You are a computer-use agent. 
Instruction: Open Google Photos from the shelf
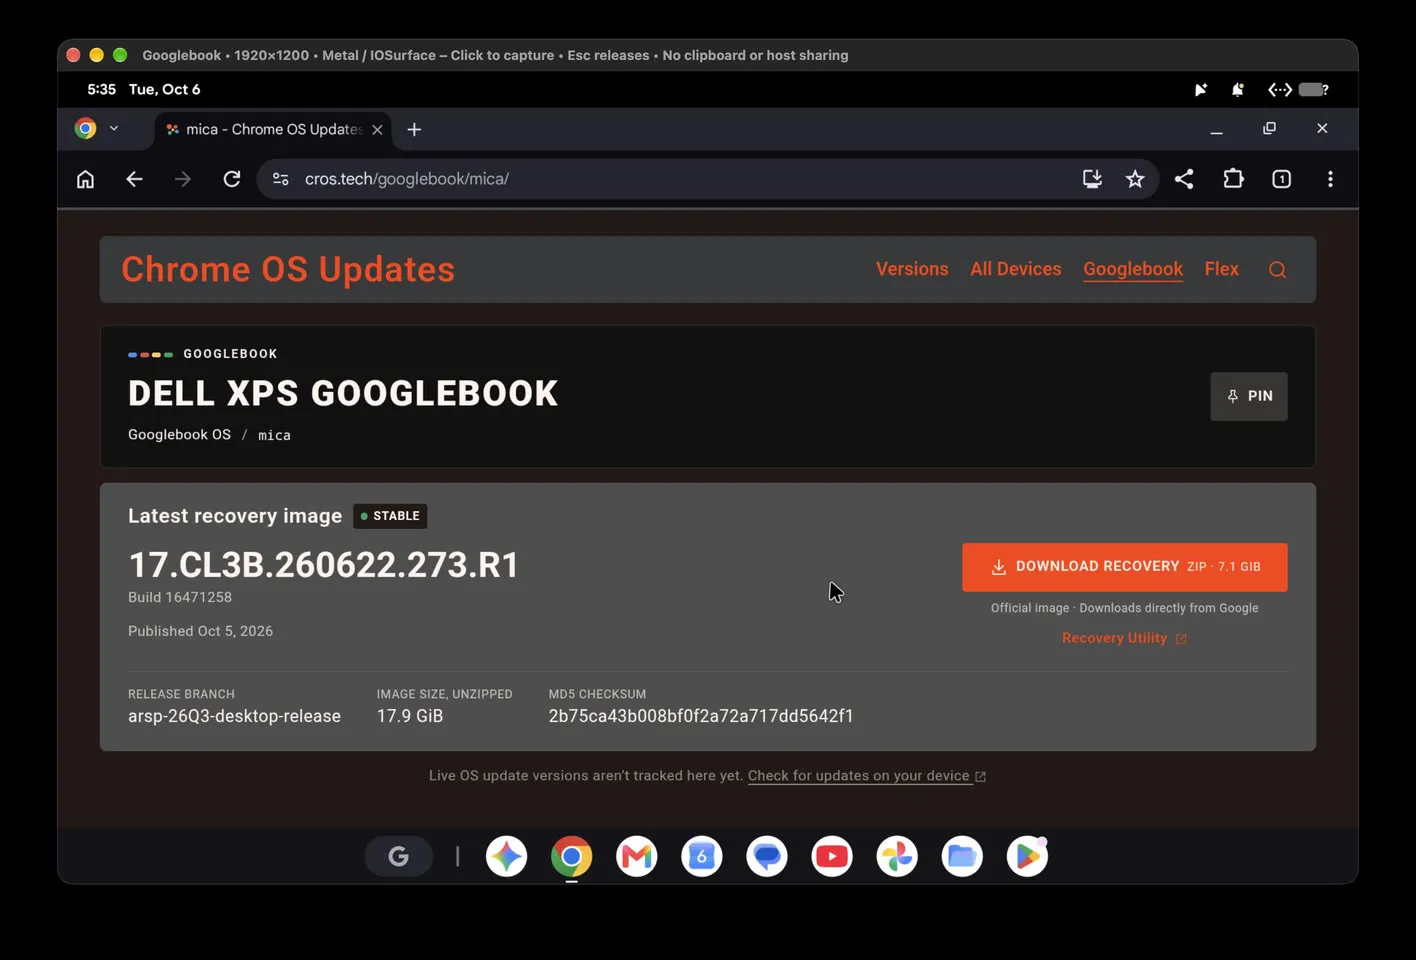[x=897, y=856]
